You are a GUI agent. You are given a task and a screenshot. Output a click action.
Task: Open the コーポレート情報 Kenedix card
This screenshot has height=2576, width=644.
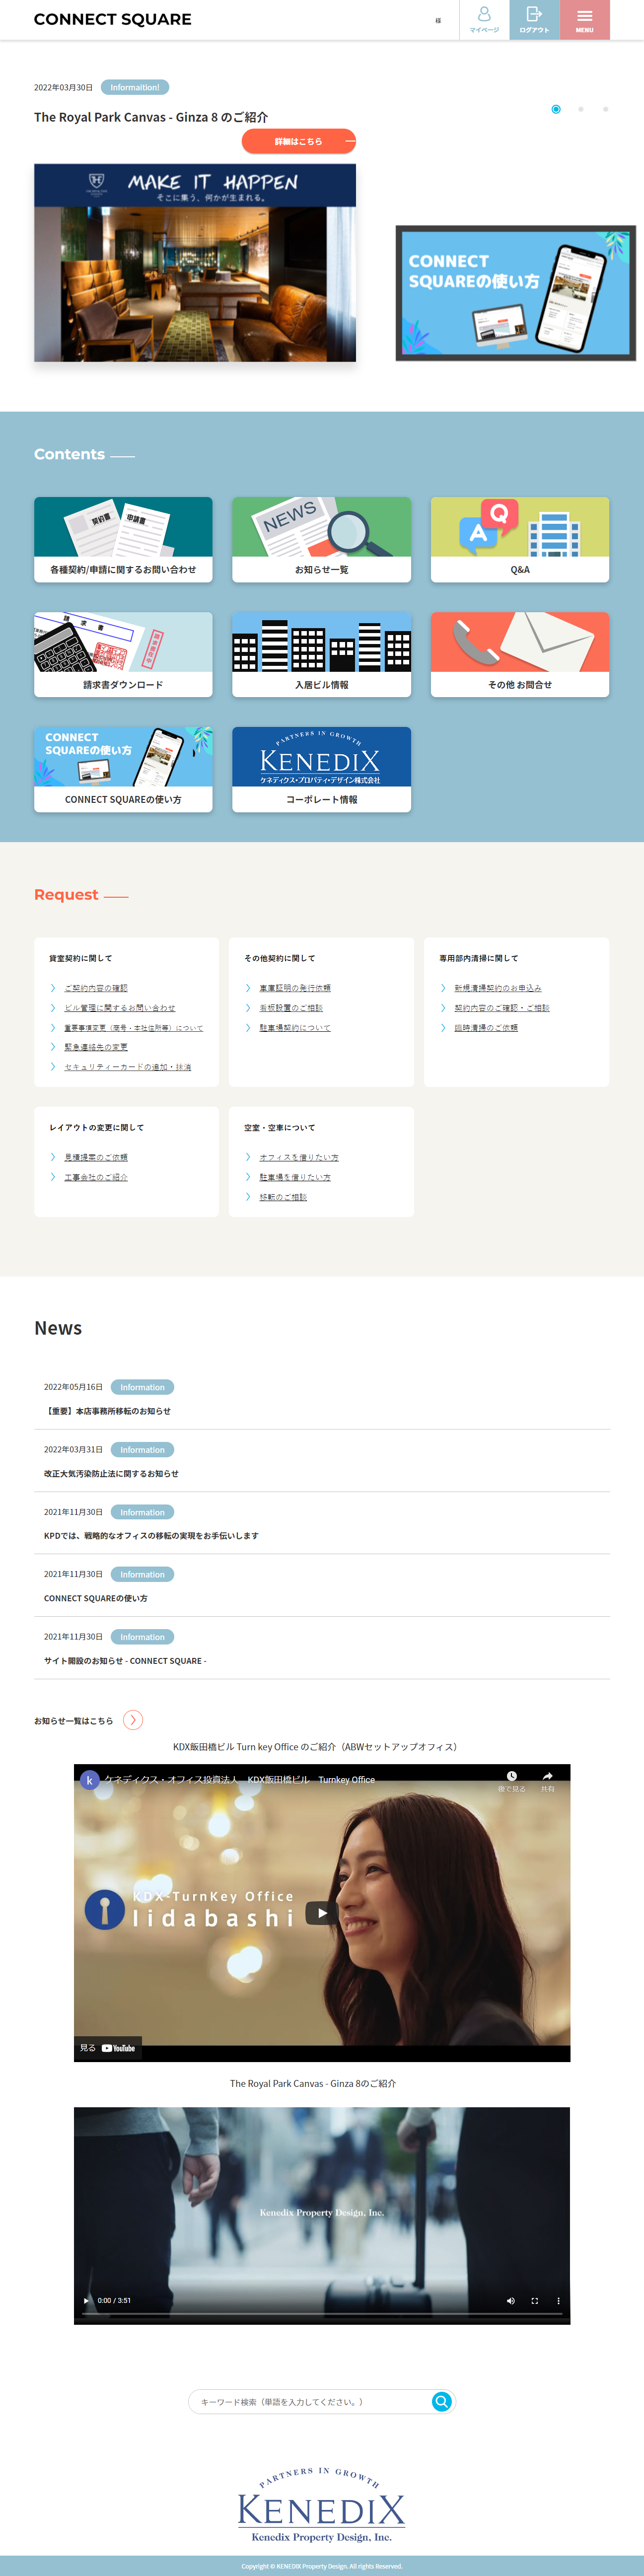[x=322, y=769]
